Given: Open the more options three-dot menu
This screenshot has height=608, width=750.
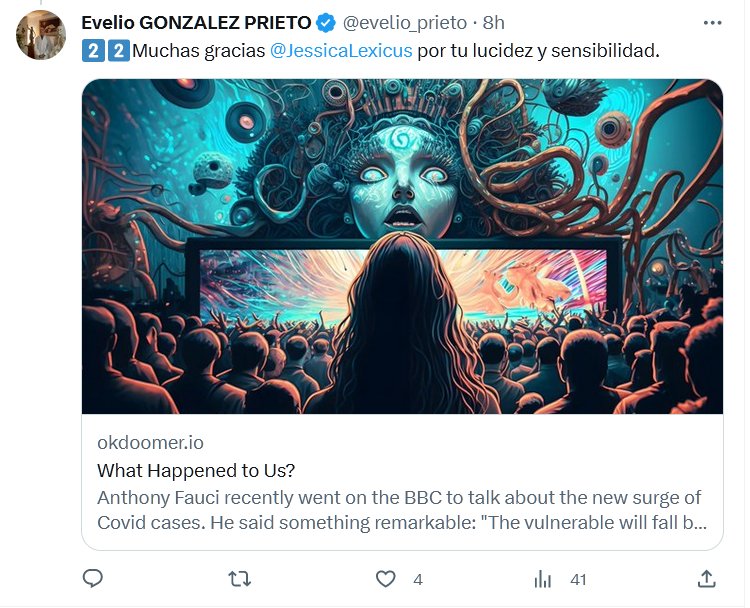Looking at the screenshot, I should (x=712, y=22).
